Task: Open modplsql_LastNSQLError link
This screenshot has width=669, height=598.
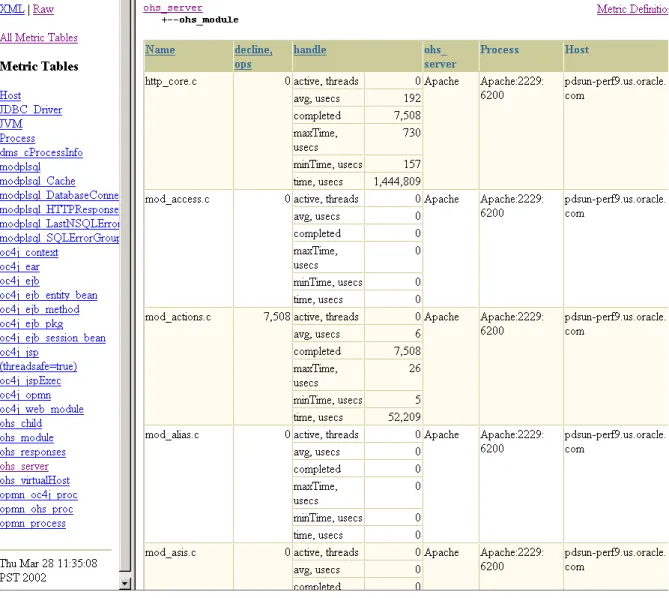Action: [x=59, y=224]
